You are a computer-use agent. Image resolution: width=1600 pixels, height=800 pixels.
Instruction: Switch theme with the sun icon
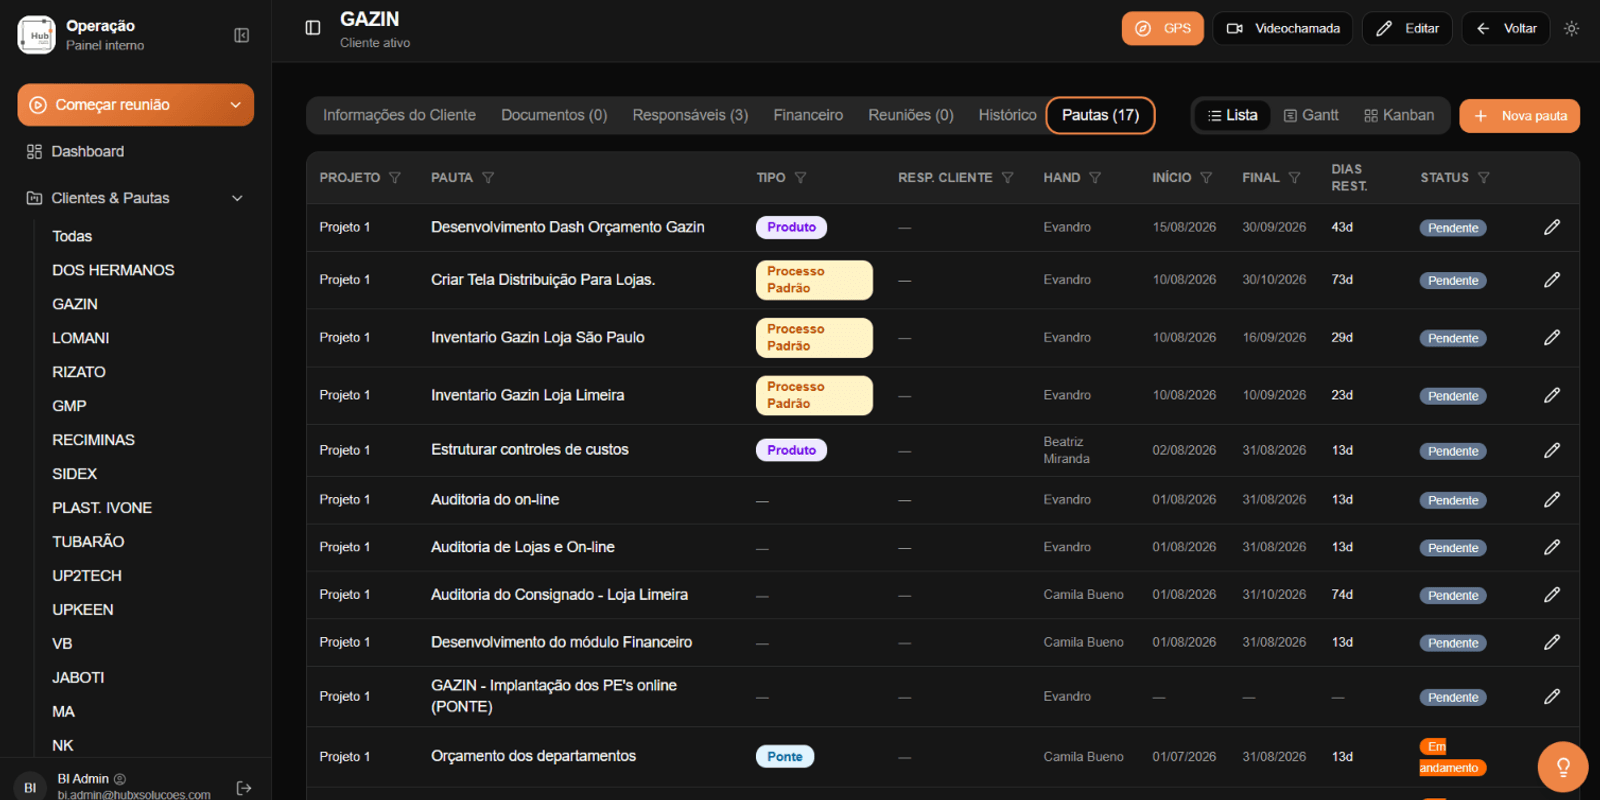click(x=1572, y=28)
